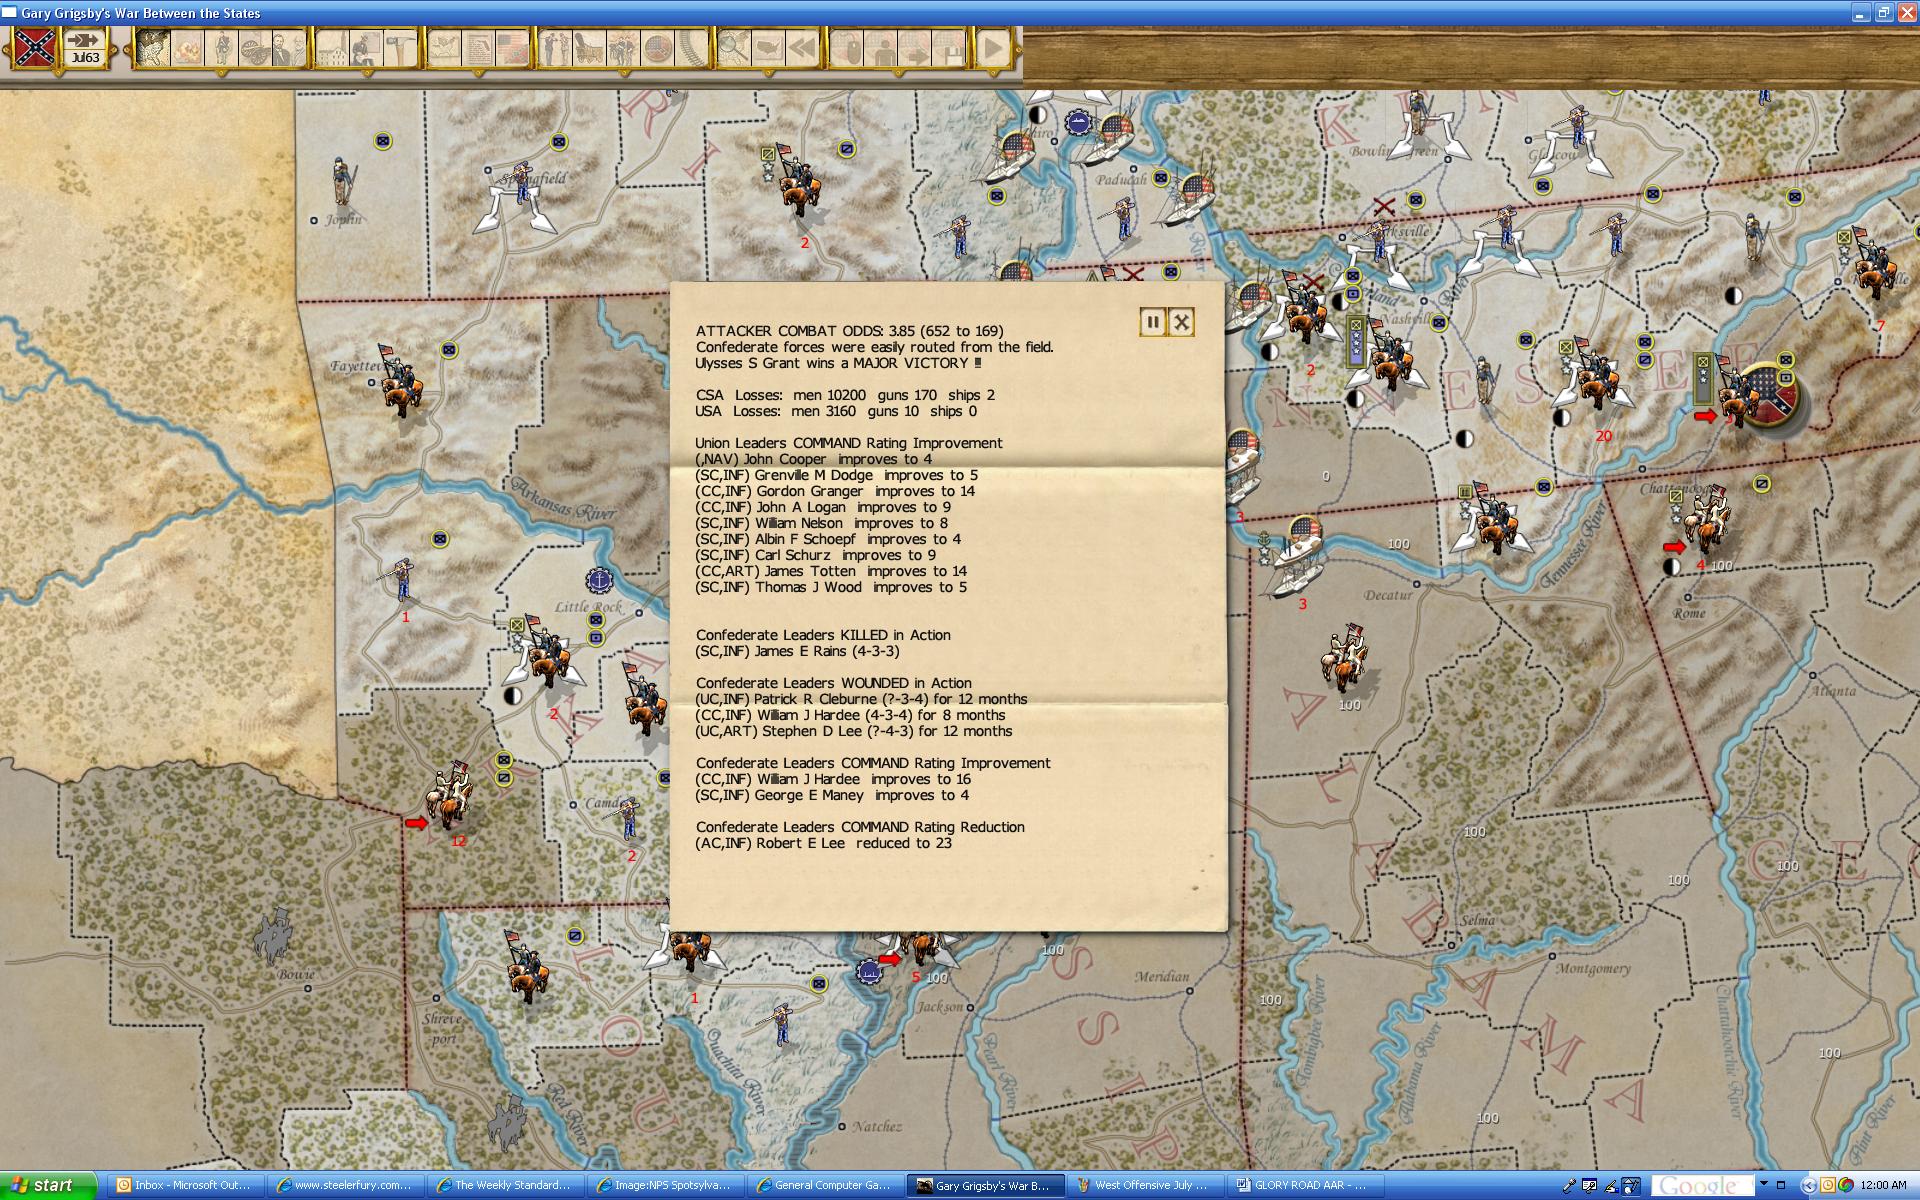The height and width of the screenshot is (1200, 1920).
Task: Pause the combat report with the pause button
Action: [1153, 322]
